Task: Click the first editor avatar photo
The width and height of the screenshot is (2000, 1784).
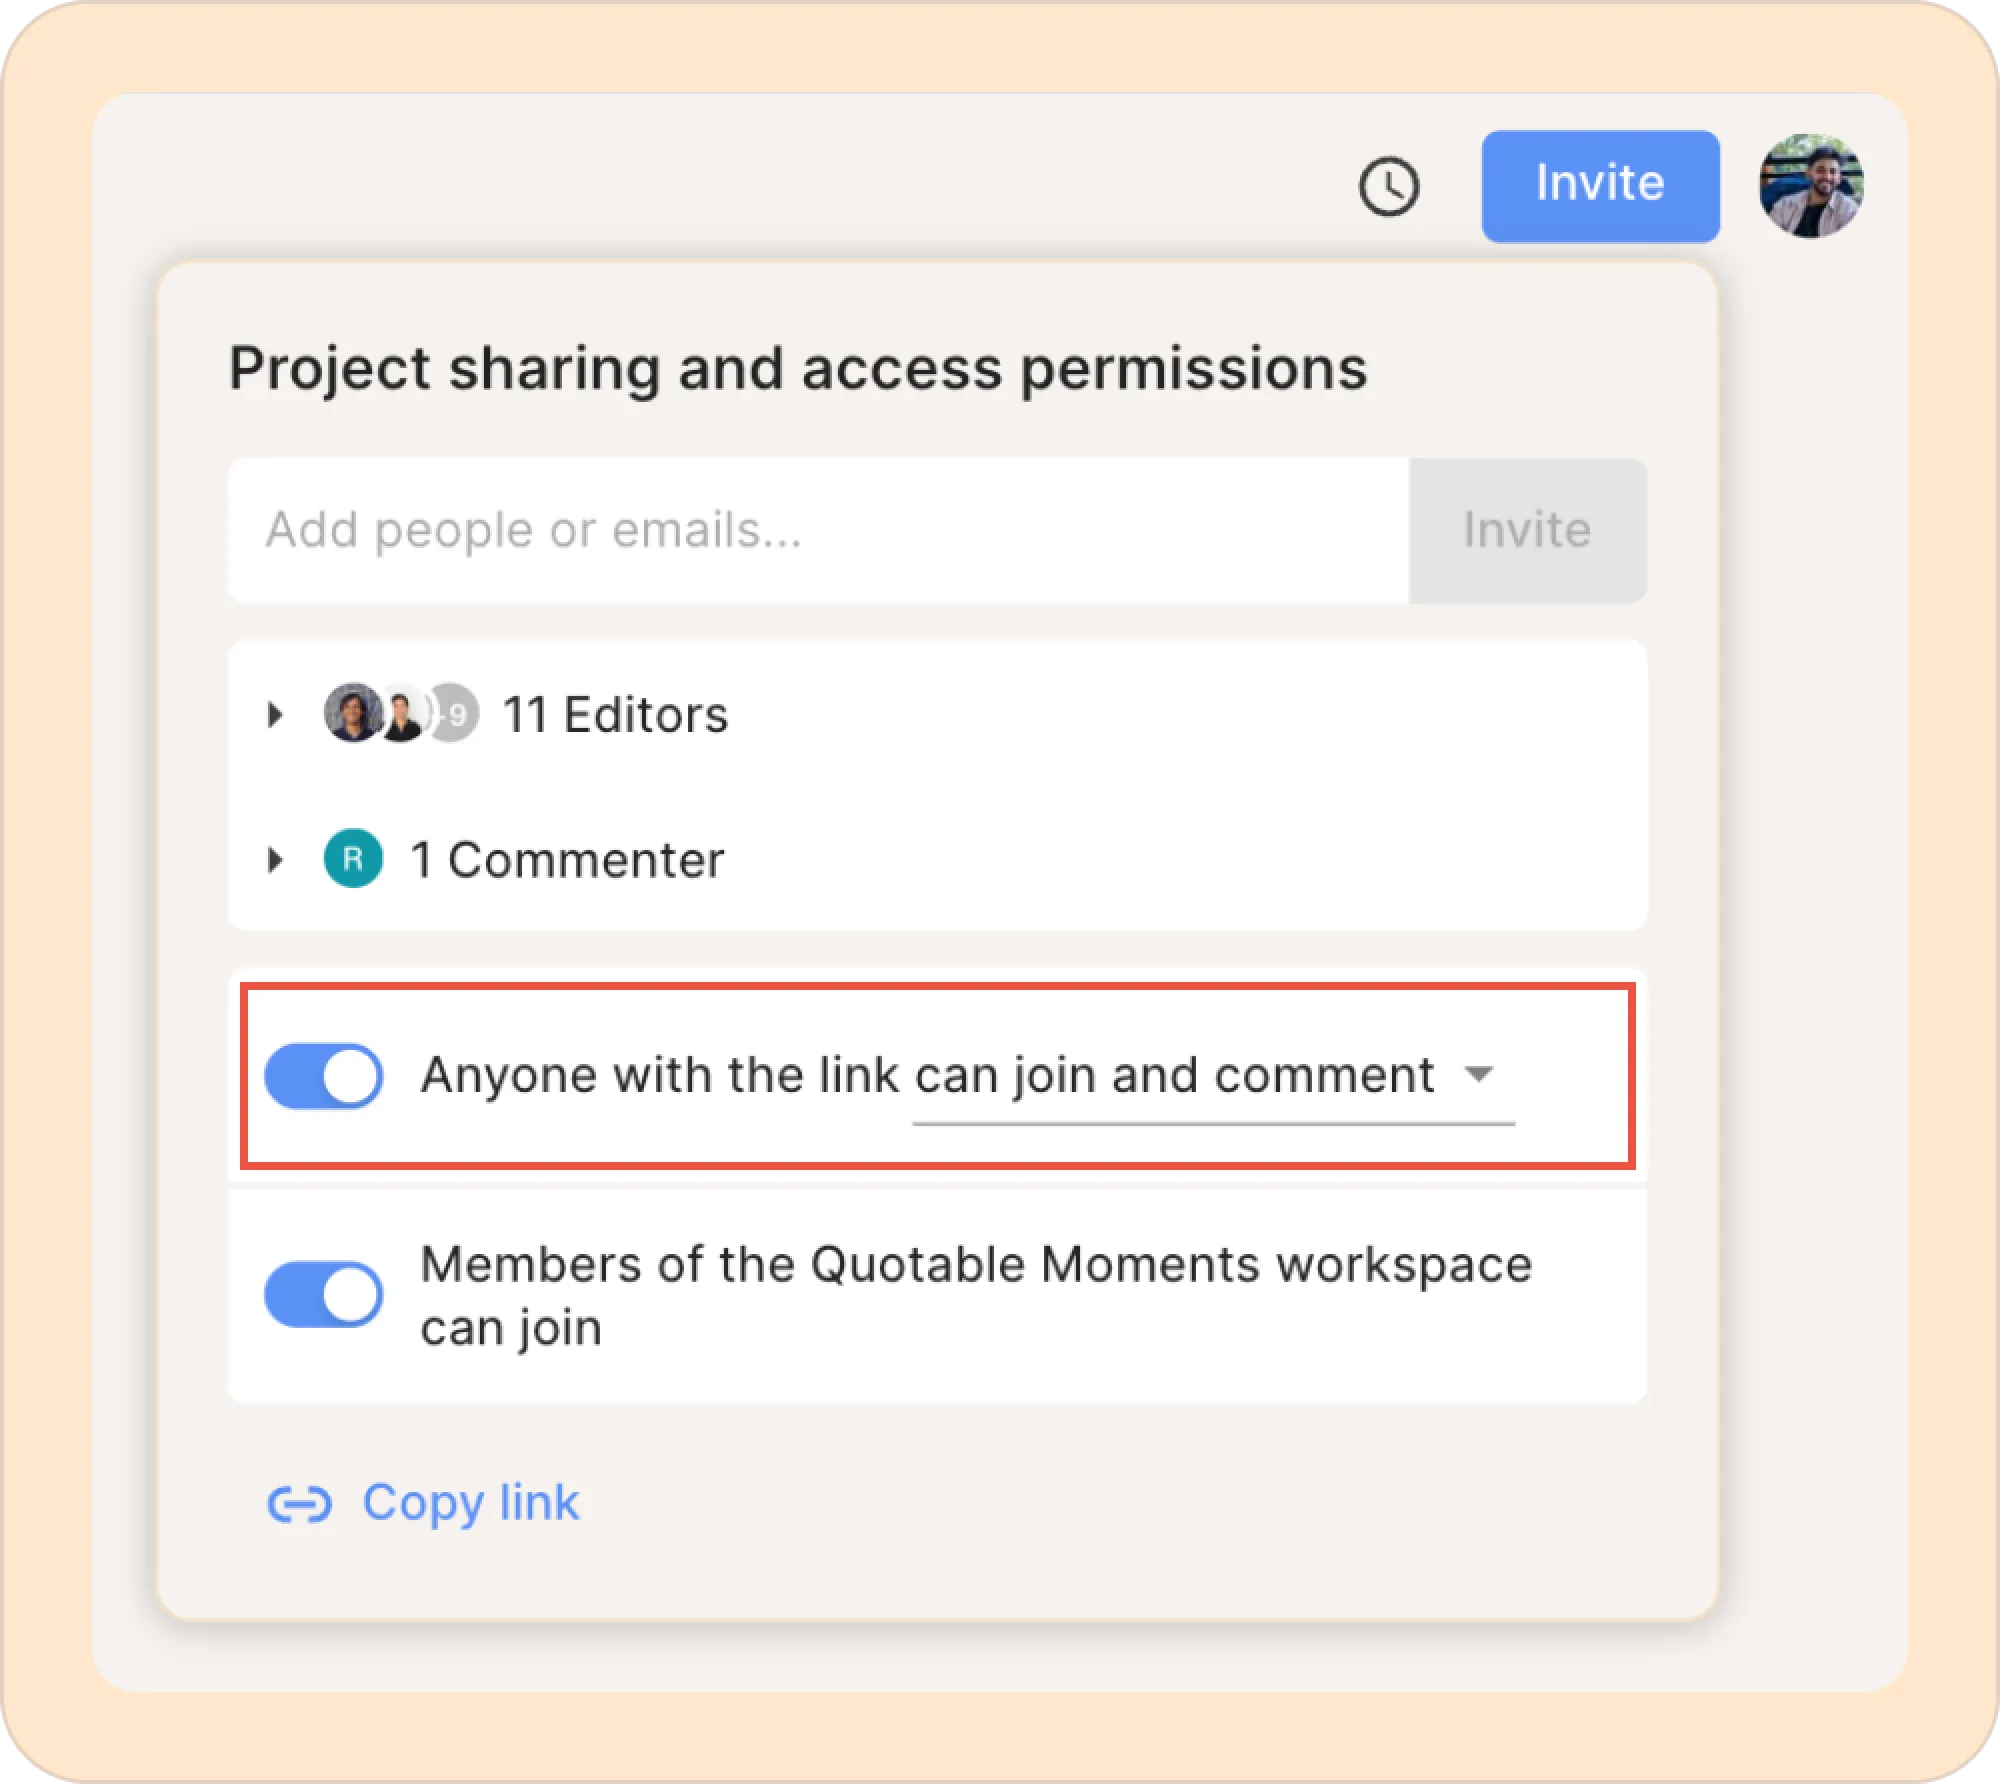Action: [353, 714]
